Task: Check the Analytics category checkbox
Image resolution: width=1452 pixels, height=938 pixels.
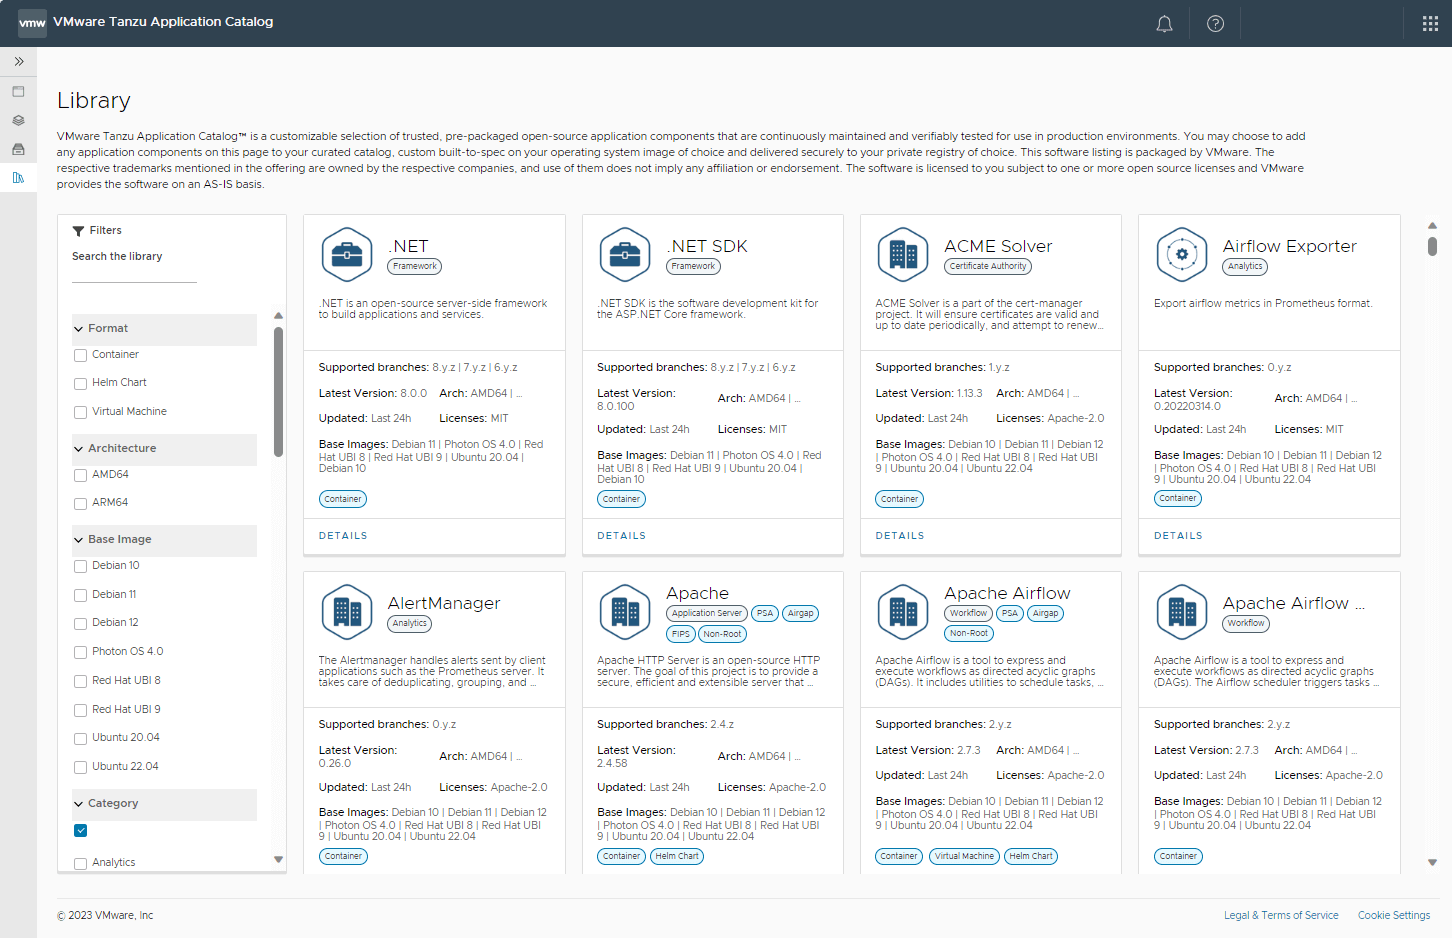Action: pos(80,863)
